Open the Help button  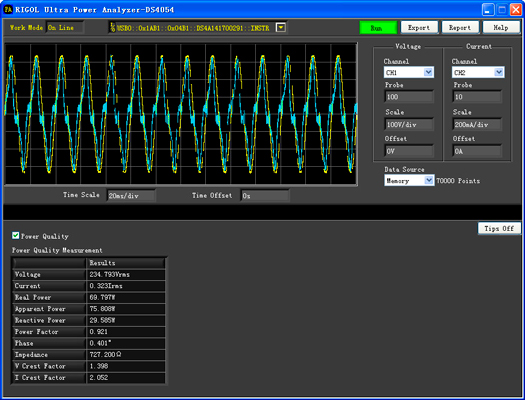501,28
